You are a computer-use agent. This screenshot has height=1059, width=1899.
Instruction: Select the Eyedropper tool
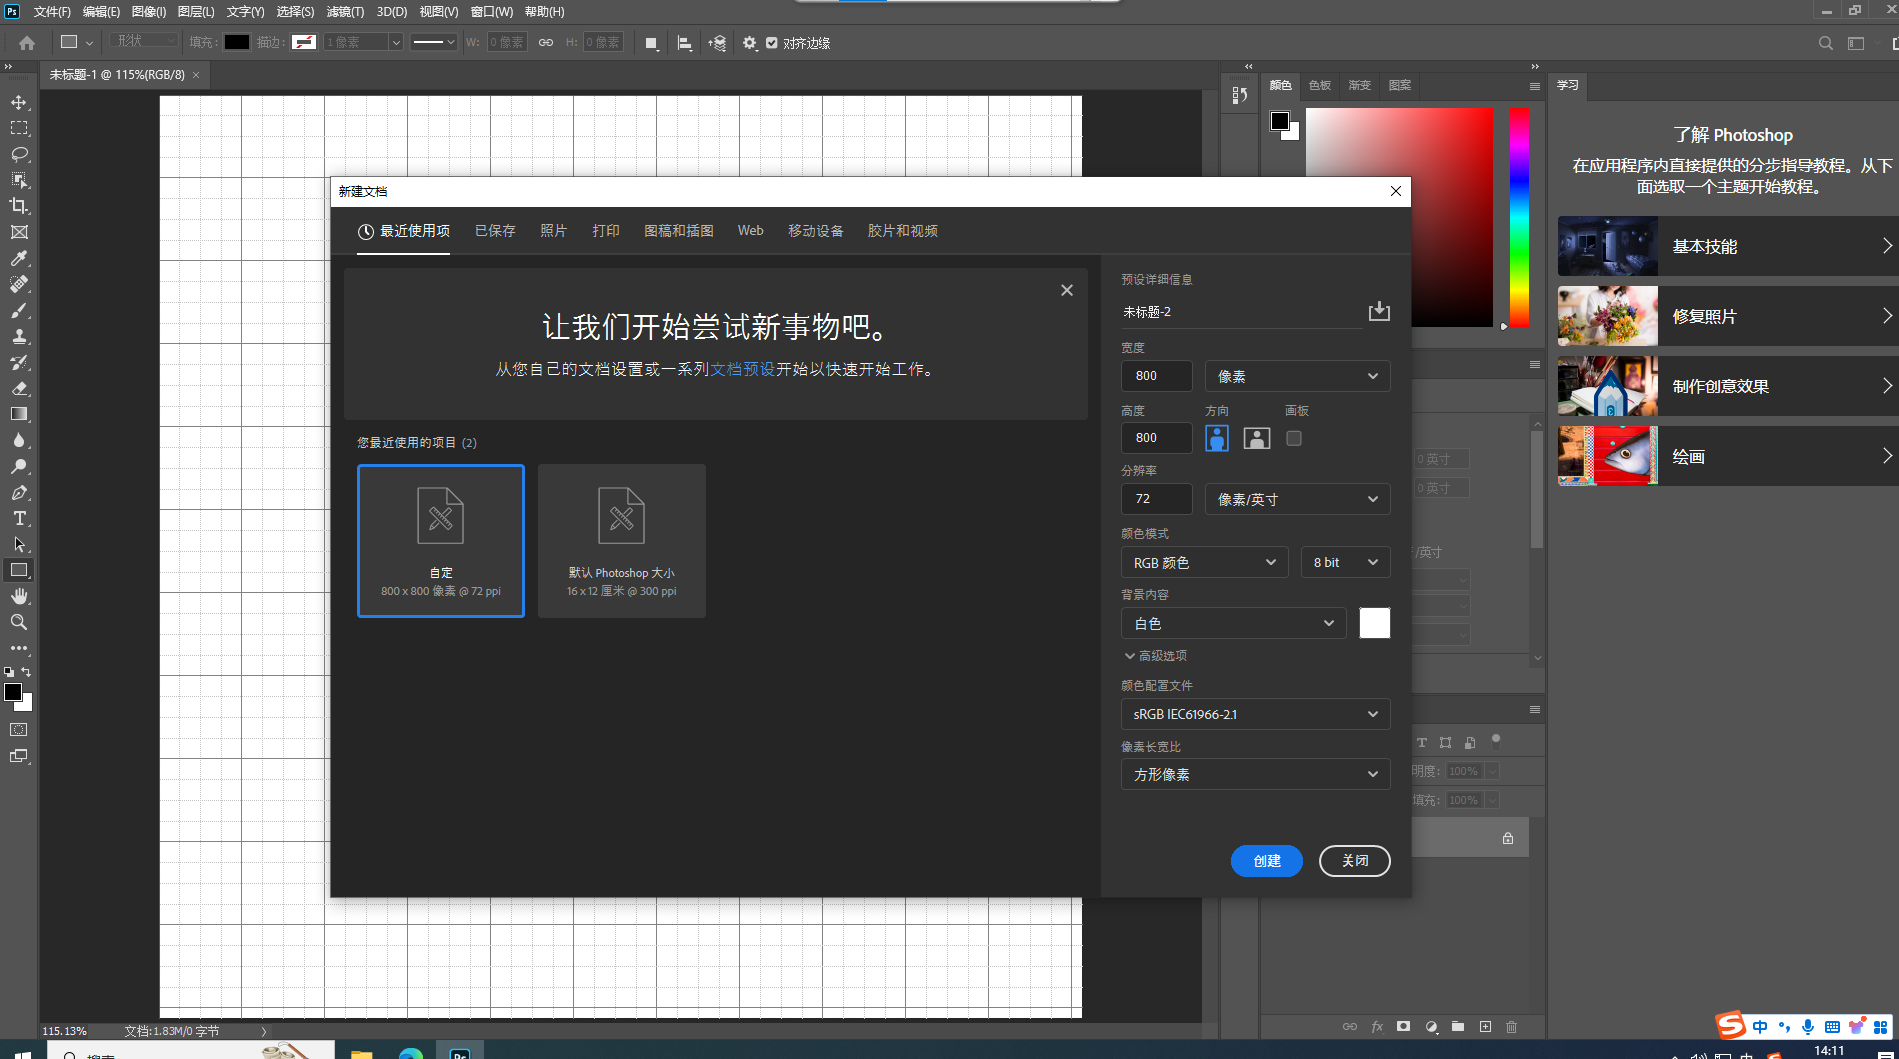19,258
